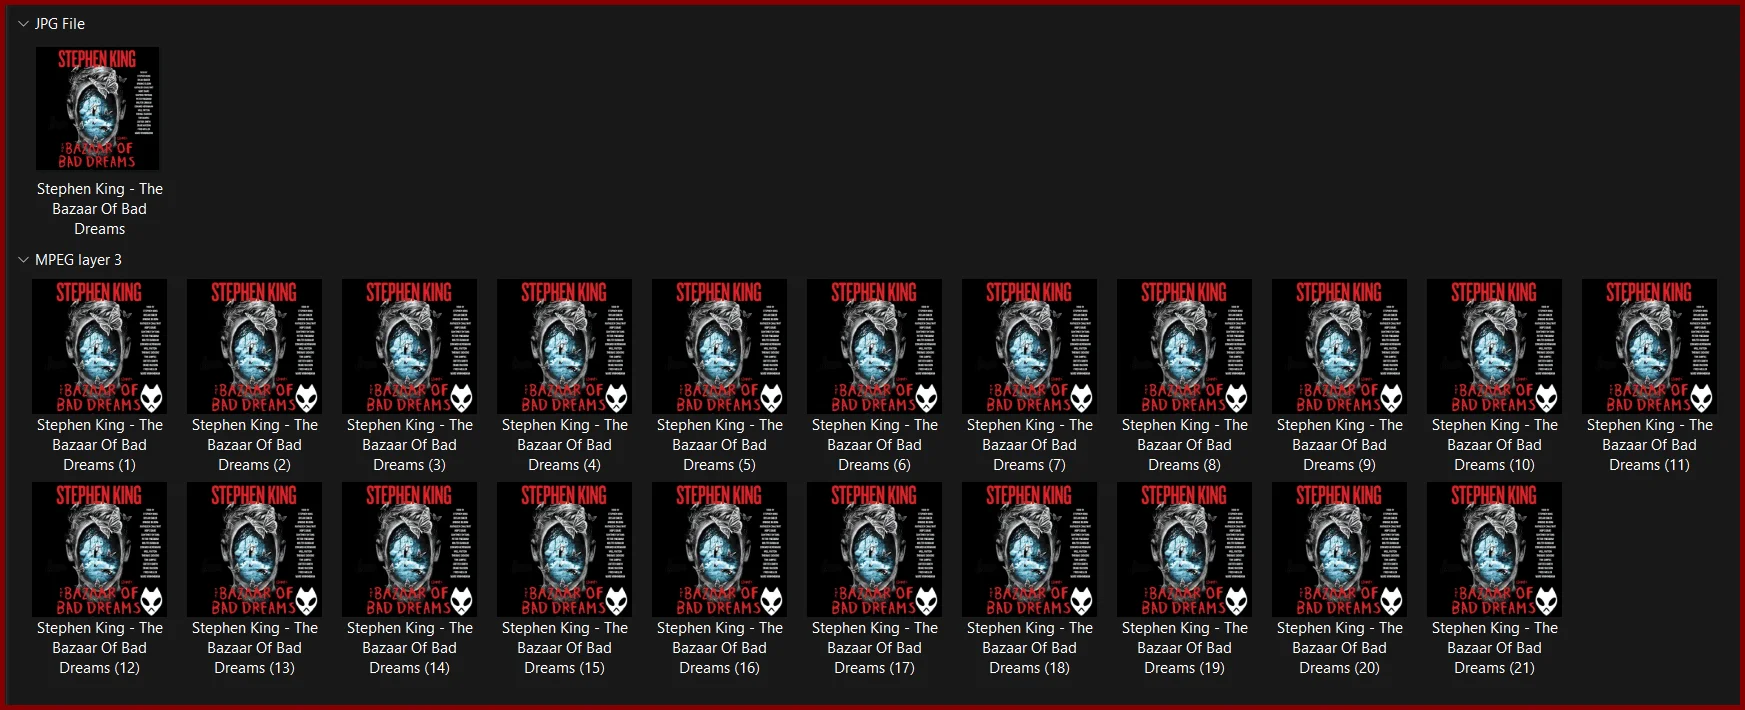This screenshot has width=1745, height=710.
Task: Select MP3 file Dreams (14) thumbnail
Action: coord(409,549)
